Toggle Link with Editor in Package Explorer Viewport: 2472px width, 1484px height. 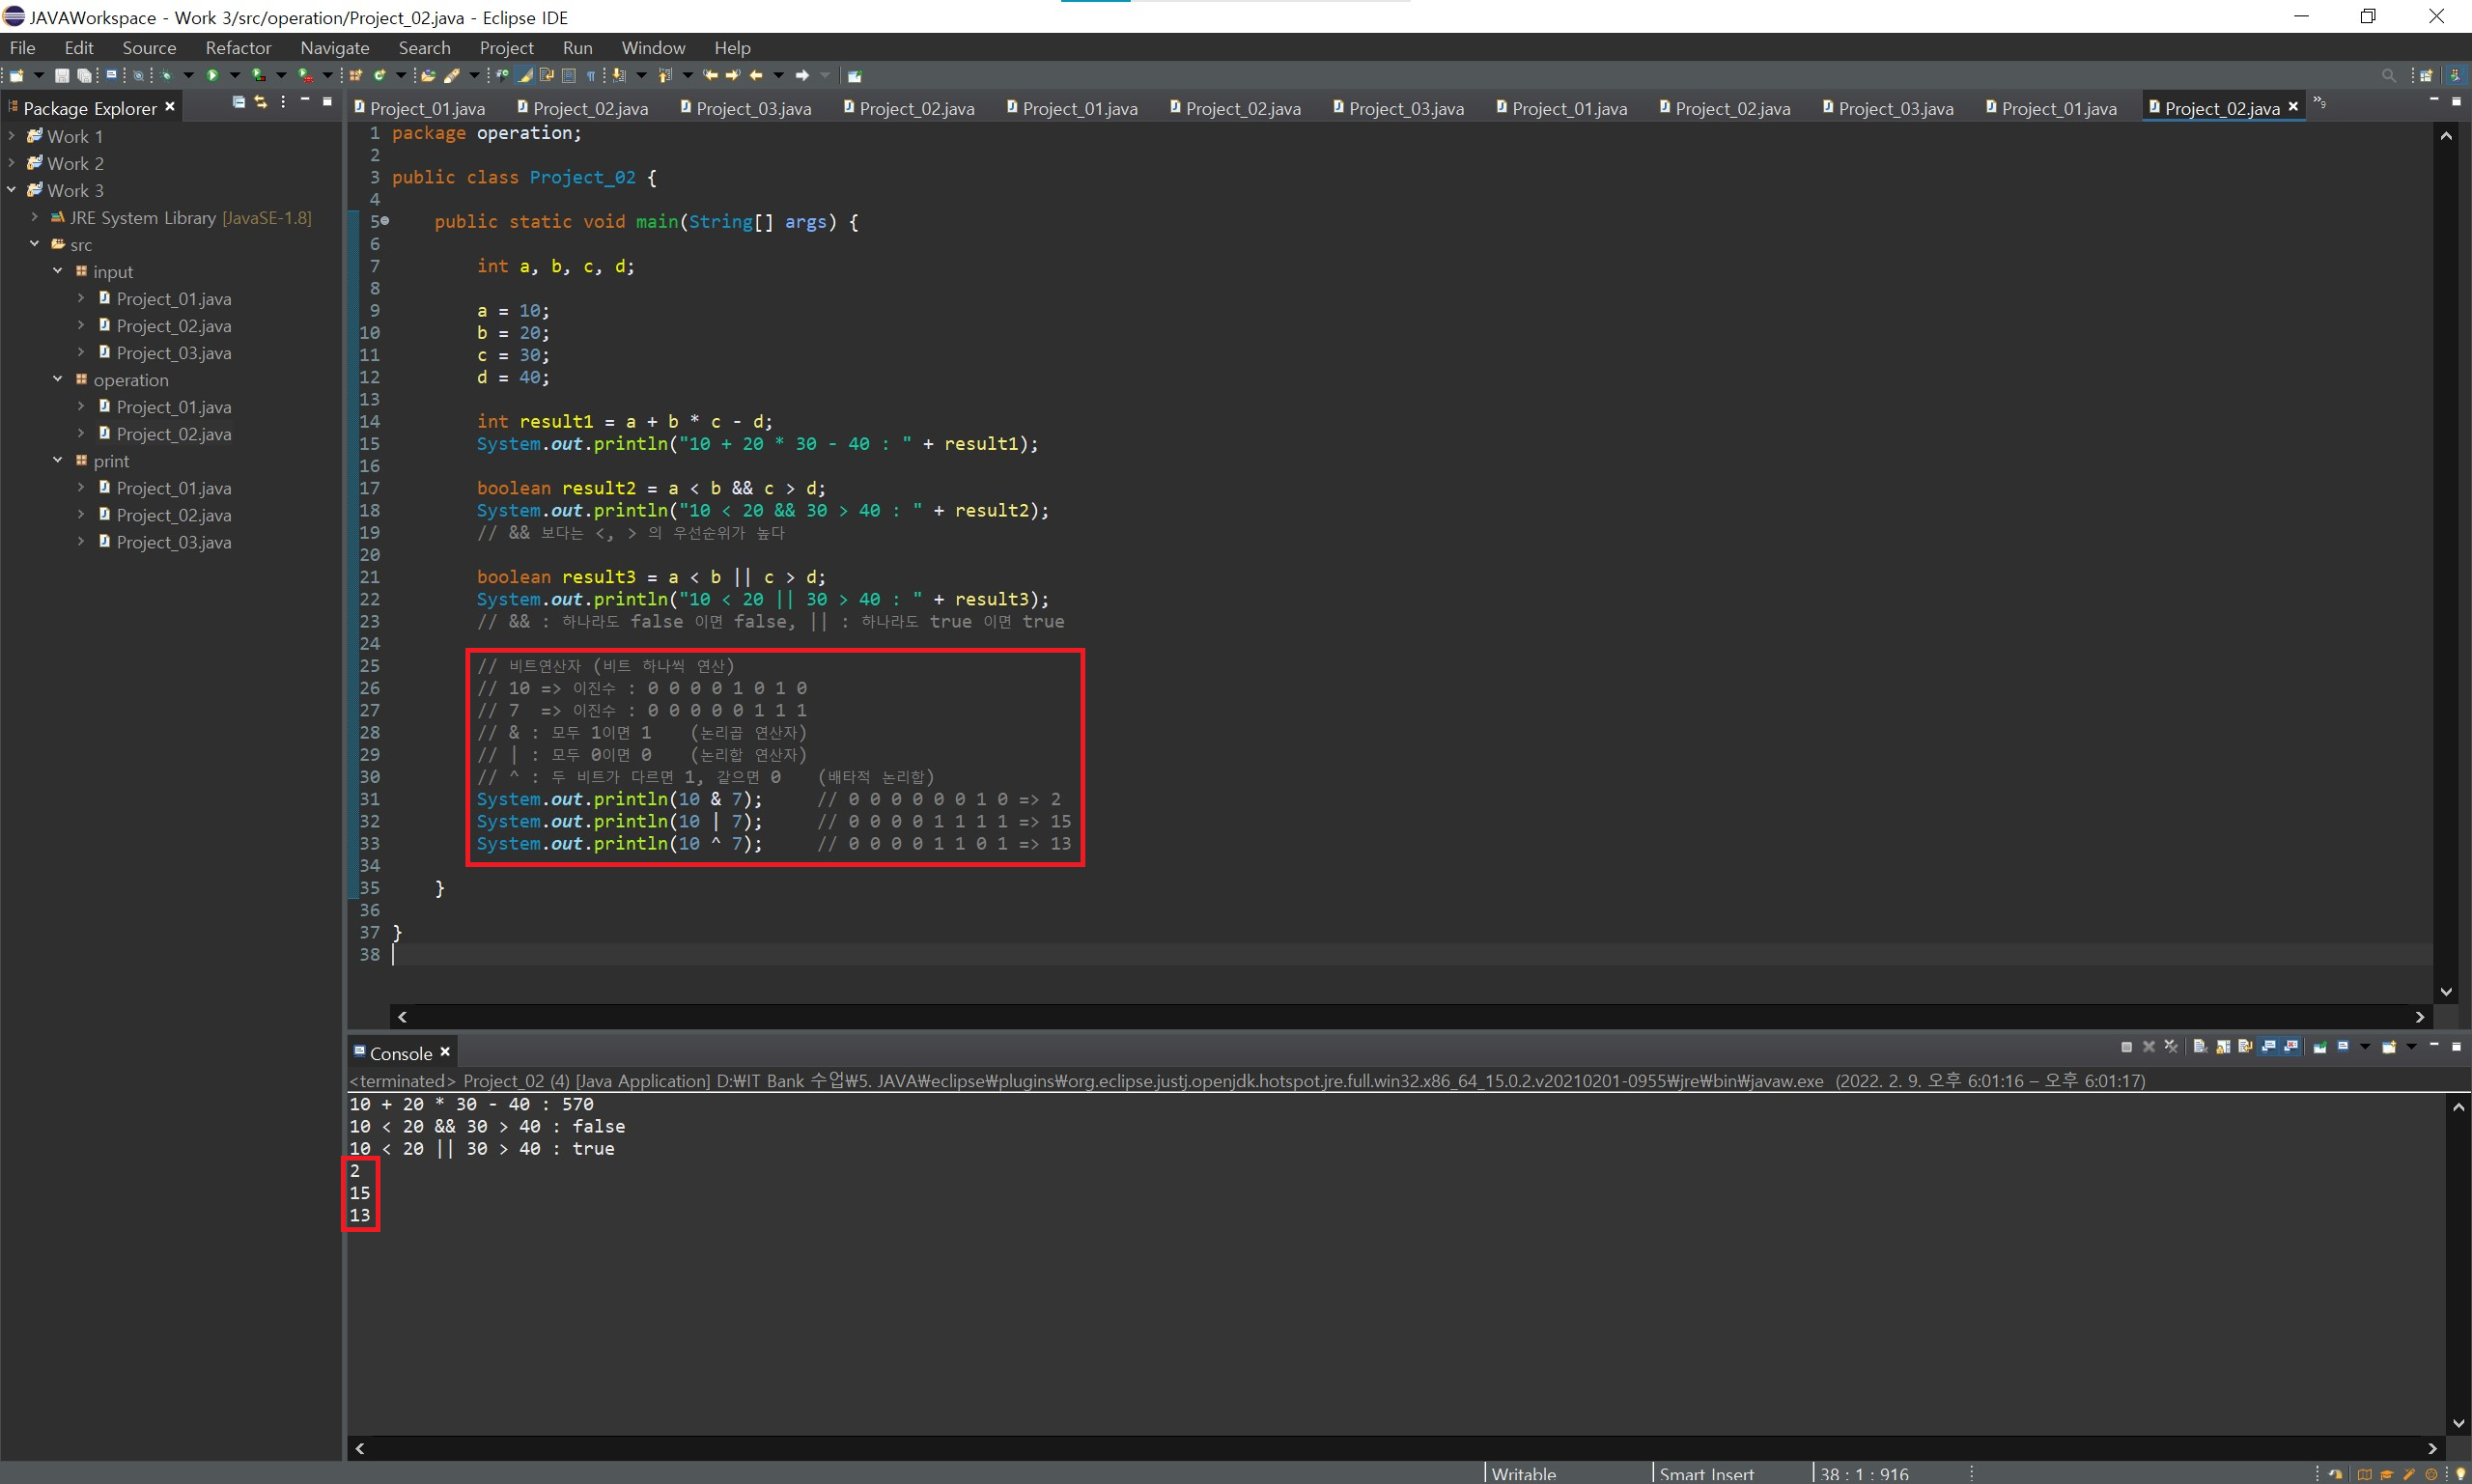260,102
